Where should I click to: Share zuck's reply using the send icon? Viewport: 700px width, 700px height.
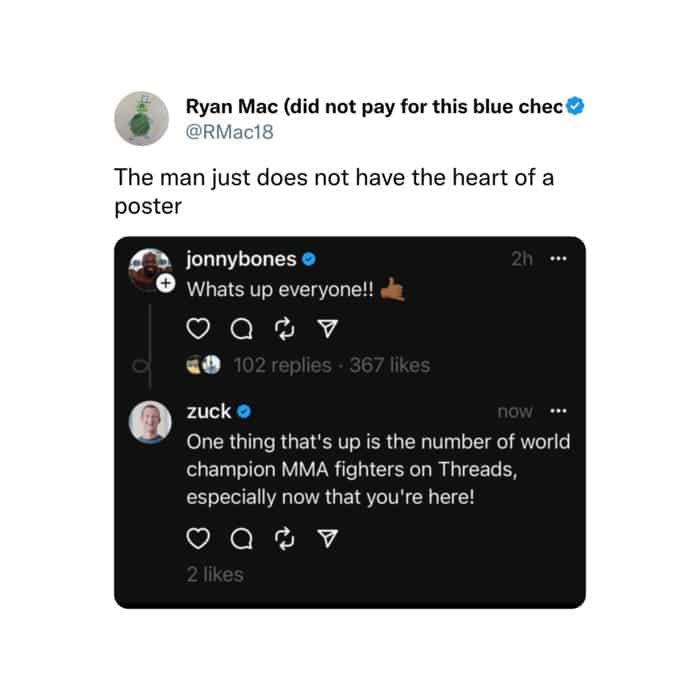pyautogui.click(x=327, y=539)
